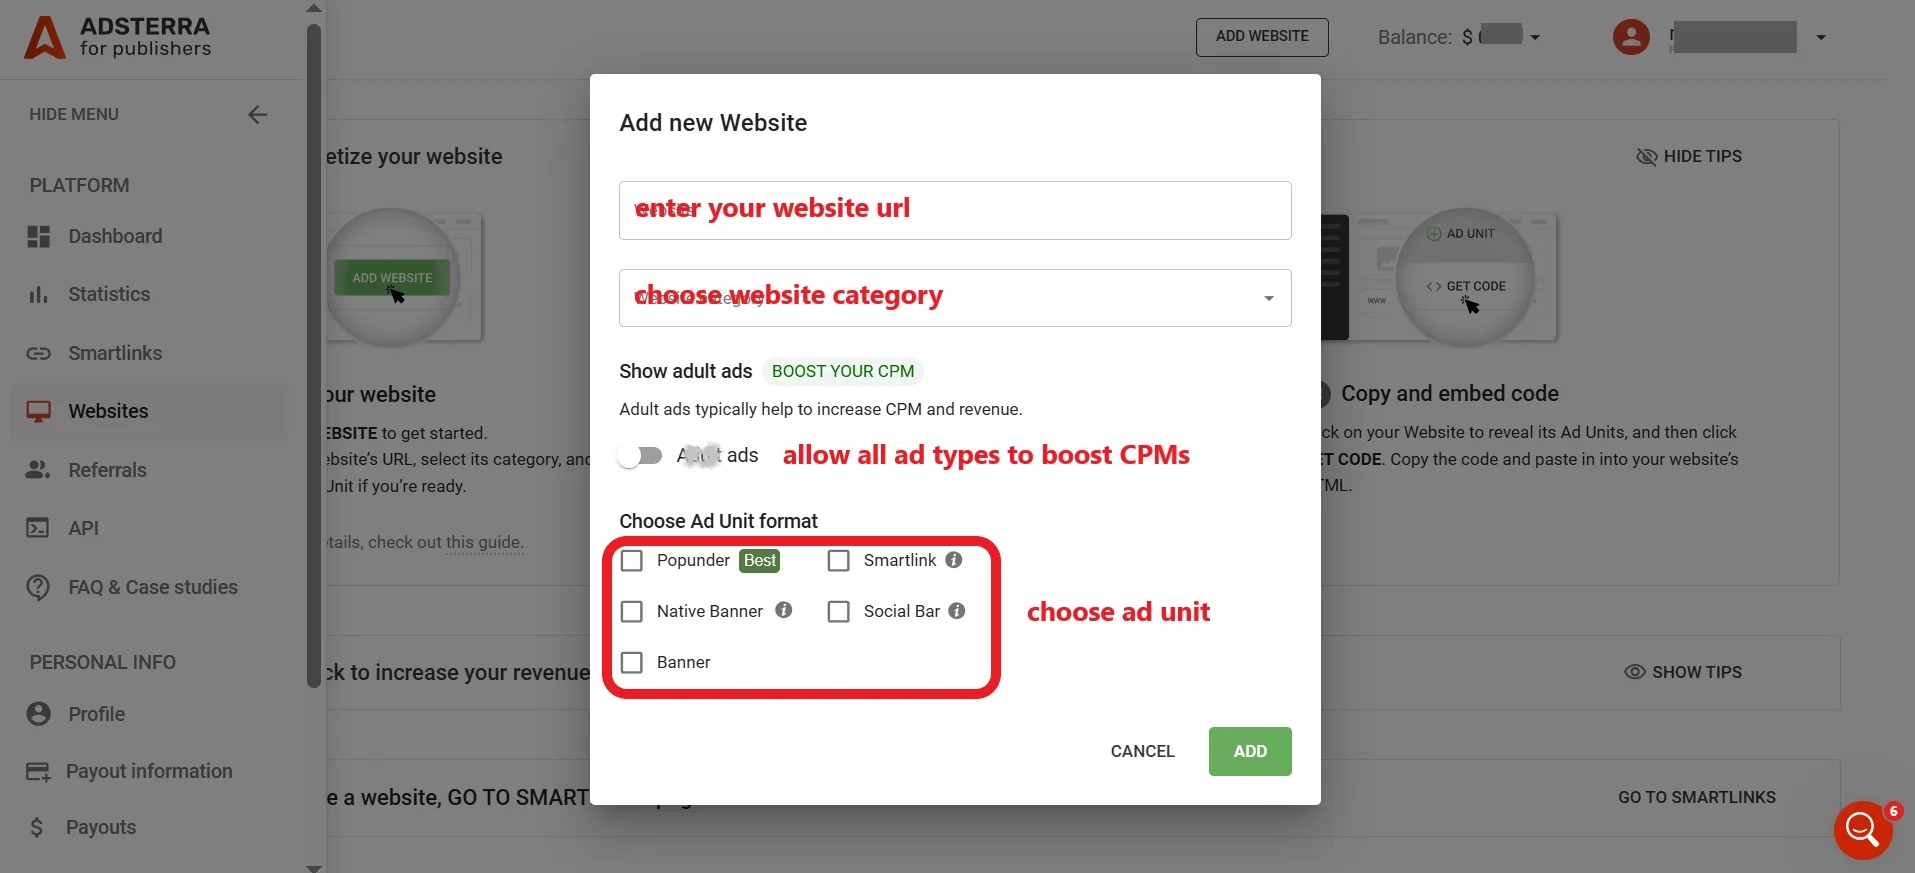Open the account menu dropdown

1820,37
